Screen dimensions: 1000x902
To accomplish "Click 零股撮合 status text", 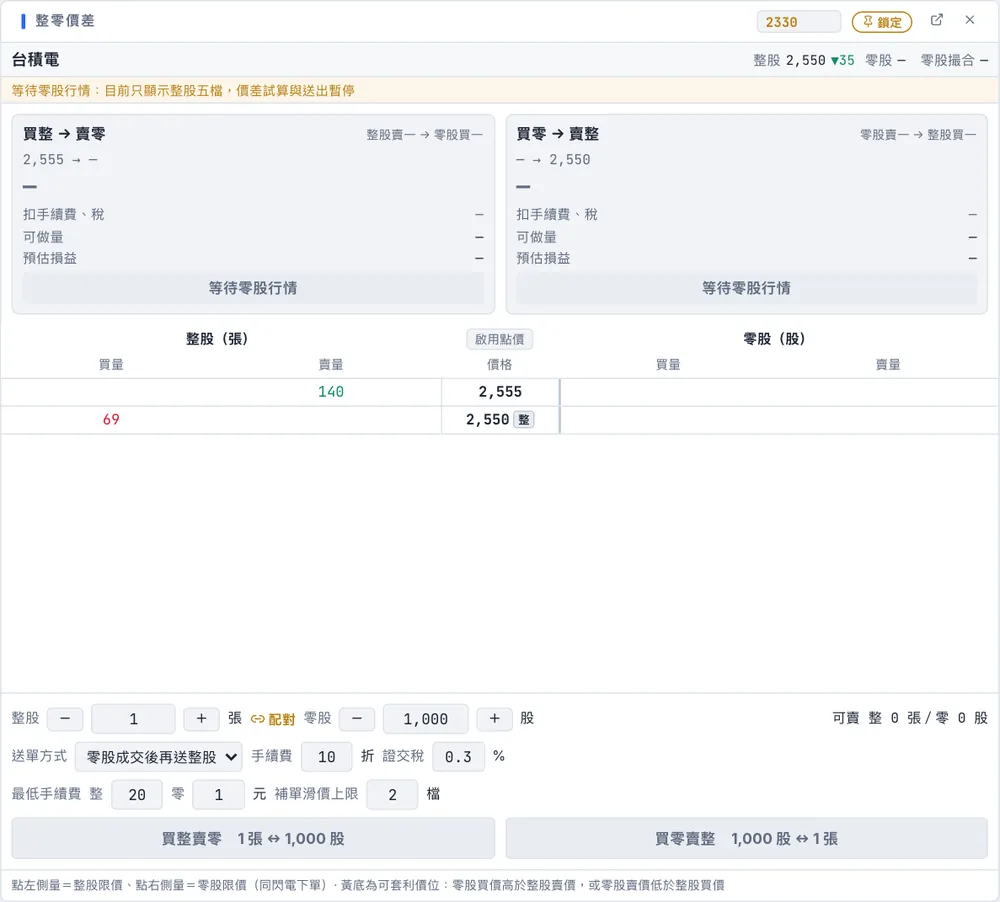I will [954, 60].
